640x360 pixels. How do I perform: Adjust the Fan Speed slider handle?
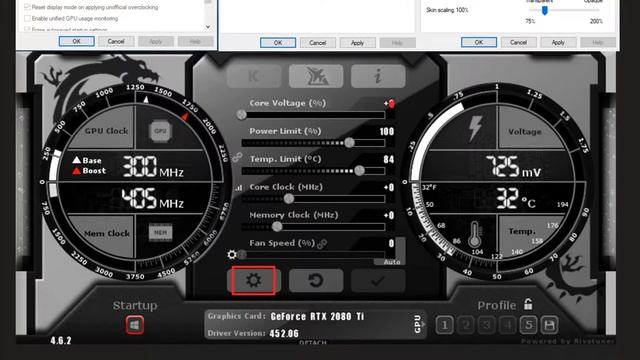pyautogui.click(x=242, y=255)
